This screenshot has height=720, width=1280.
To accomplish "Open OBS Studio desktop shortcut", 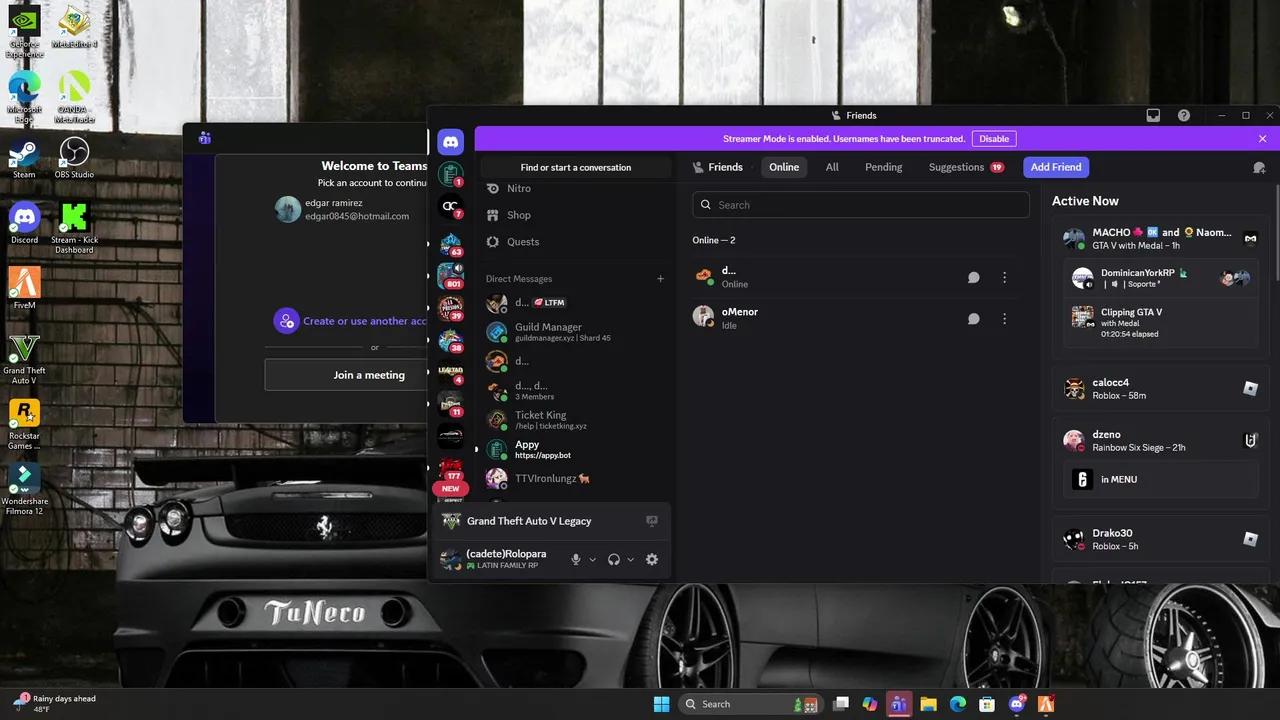I will pos(74,159).
